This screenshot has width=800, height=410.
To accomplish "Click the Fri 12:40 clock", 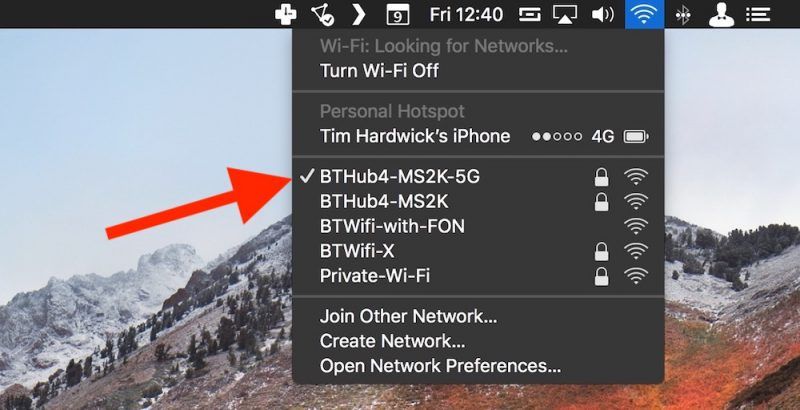I will tap(466, 14).
